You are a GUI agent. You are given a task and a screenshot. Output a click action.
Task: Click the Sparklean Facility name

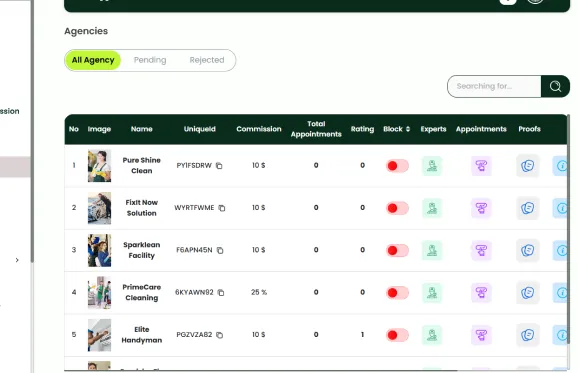(142, 250)
